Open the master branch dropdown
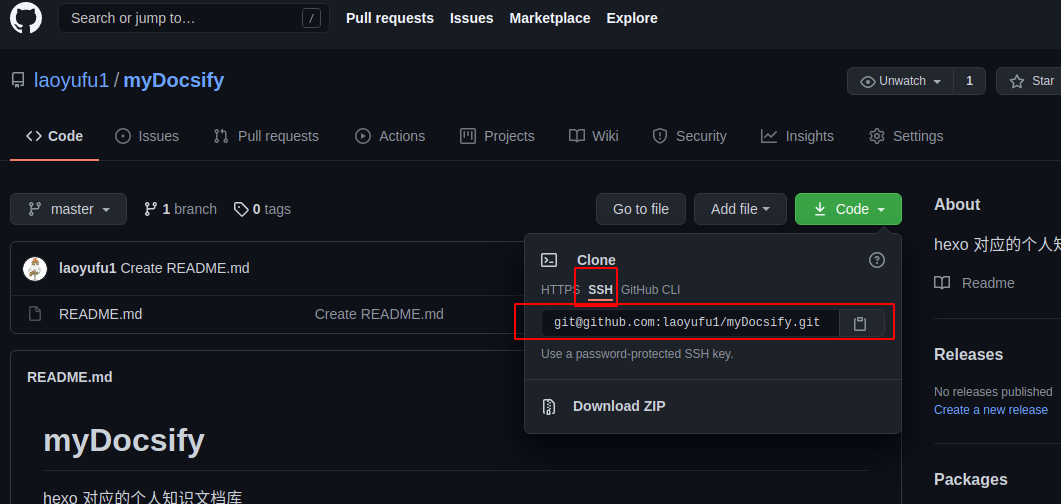The image size is (1061, 504). tap(68, 209)
